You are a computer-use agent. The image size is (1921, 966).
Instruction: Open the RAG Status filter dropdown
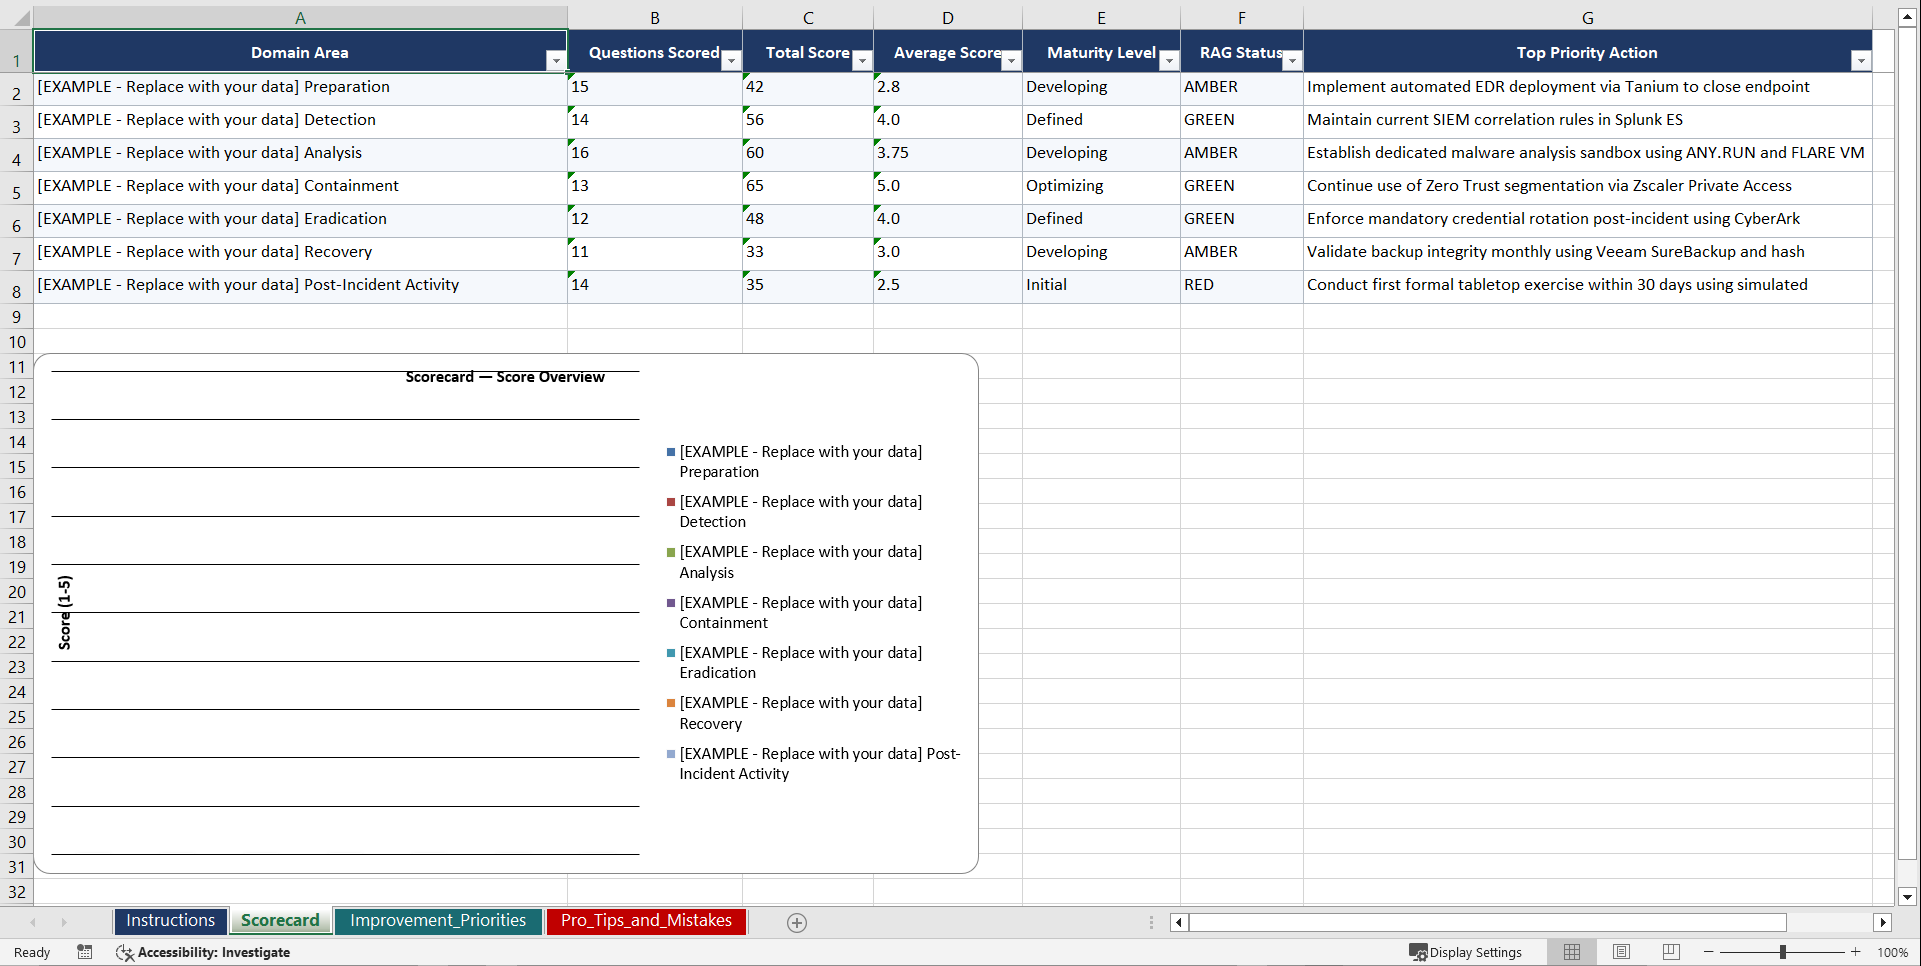point(1292,61)
